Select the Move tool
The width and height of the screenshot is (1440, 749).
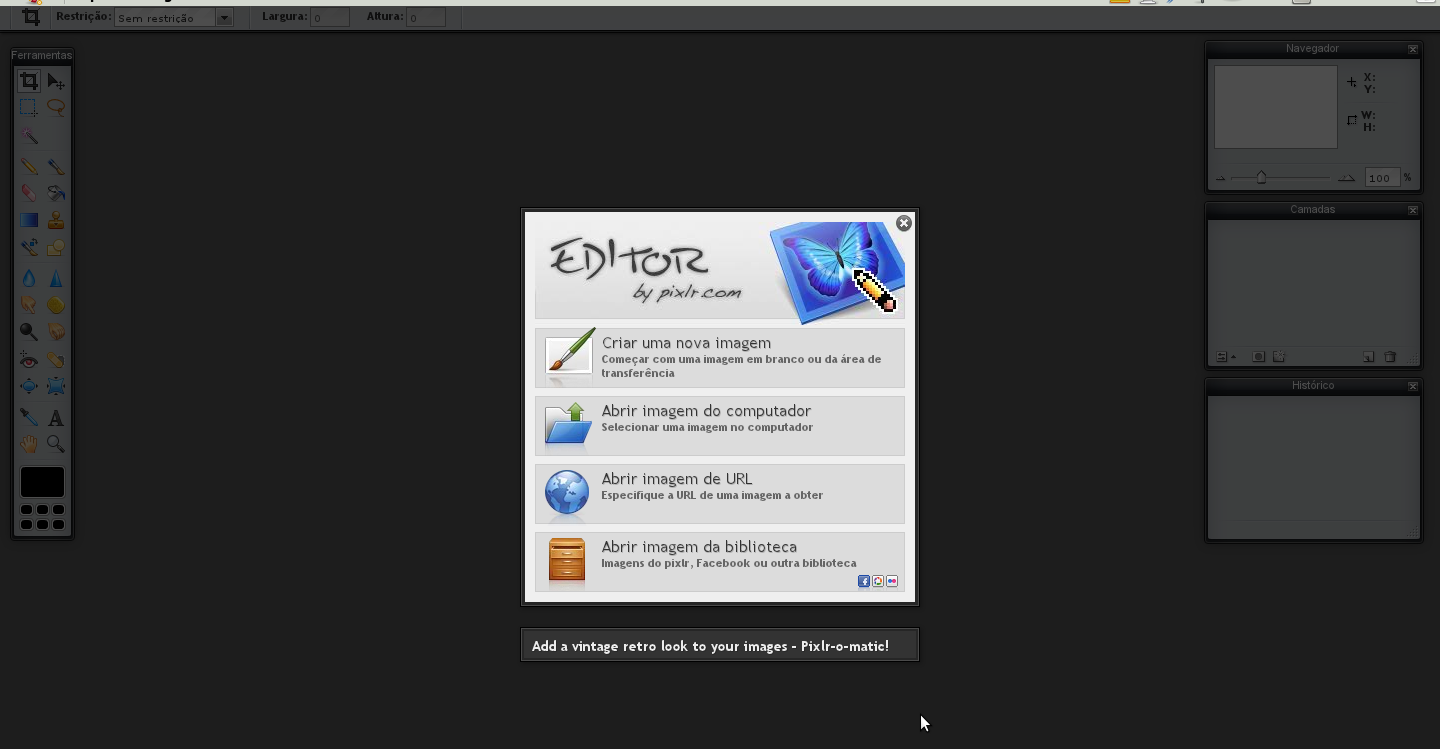point(56,81)
